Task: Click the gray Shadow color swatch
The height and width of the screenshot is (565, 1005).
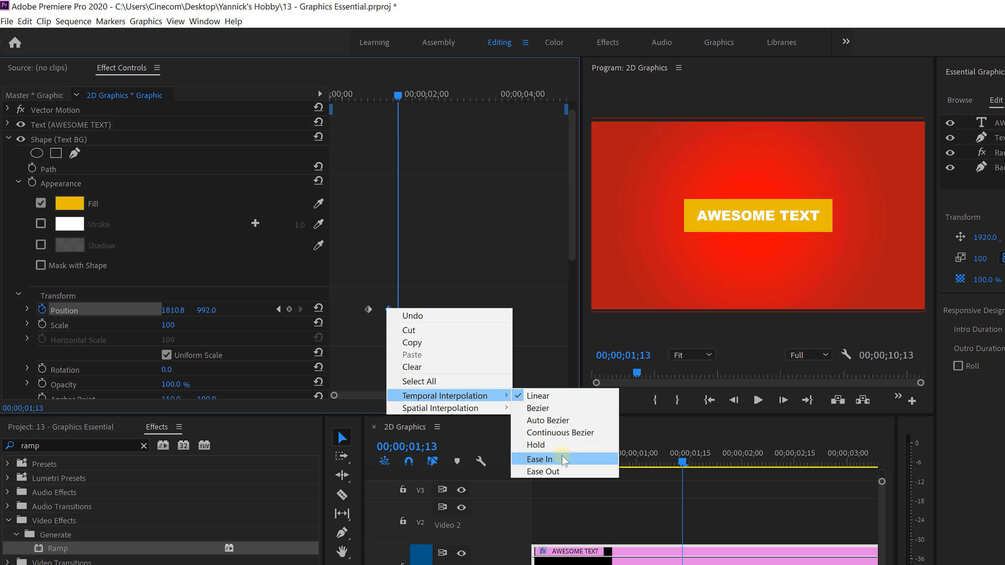Action: tap(69, 245)
